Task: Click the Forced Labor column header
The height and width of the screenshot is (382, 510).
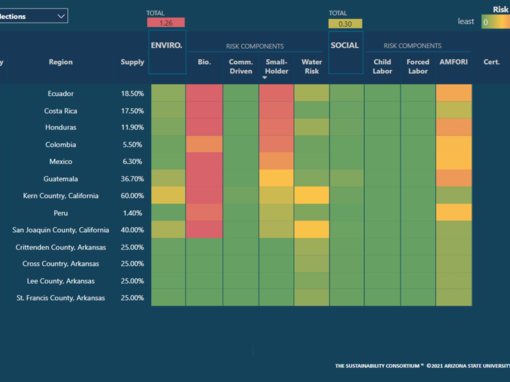Action: click(x=418, y=66)
